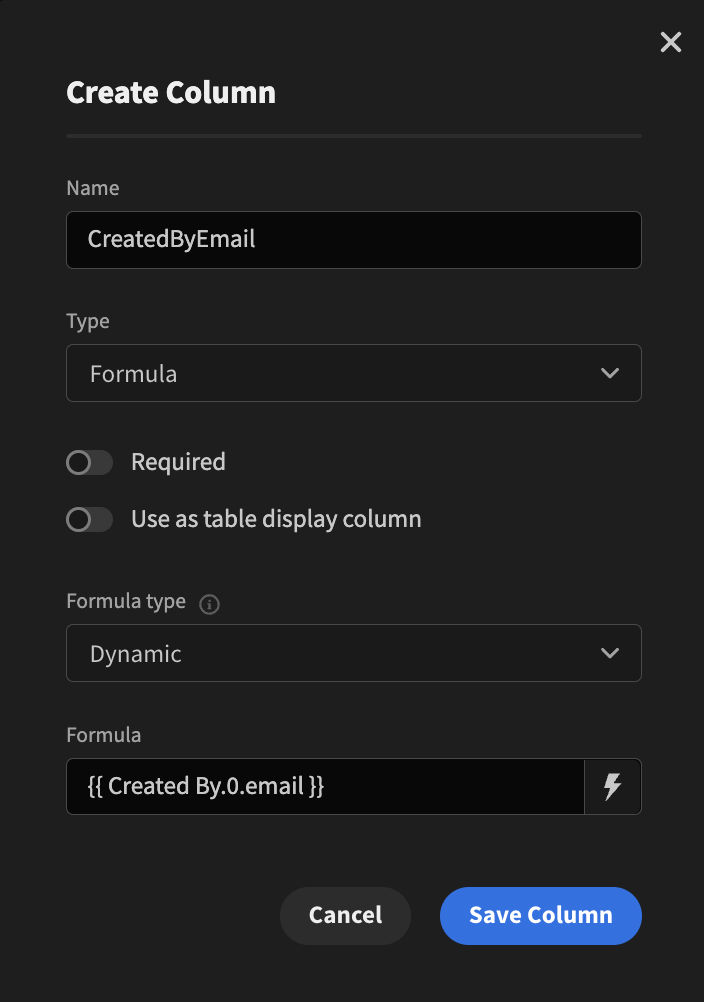
Task: Open the Type dropdown showing Formula
Action: click(x=353, y=373)
